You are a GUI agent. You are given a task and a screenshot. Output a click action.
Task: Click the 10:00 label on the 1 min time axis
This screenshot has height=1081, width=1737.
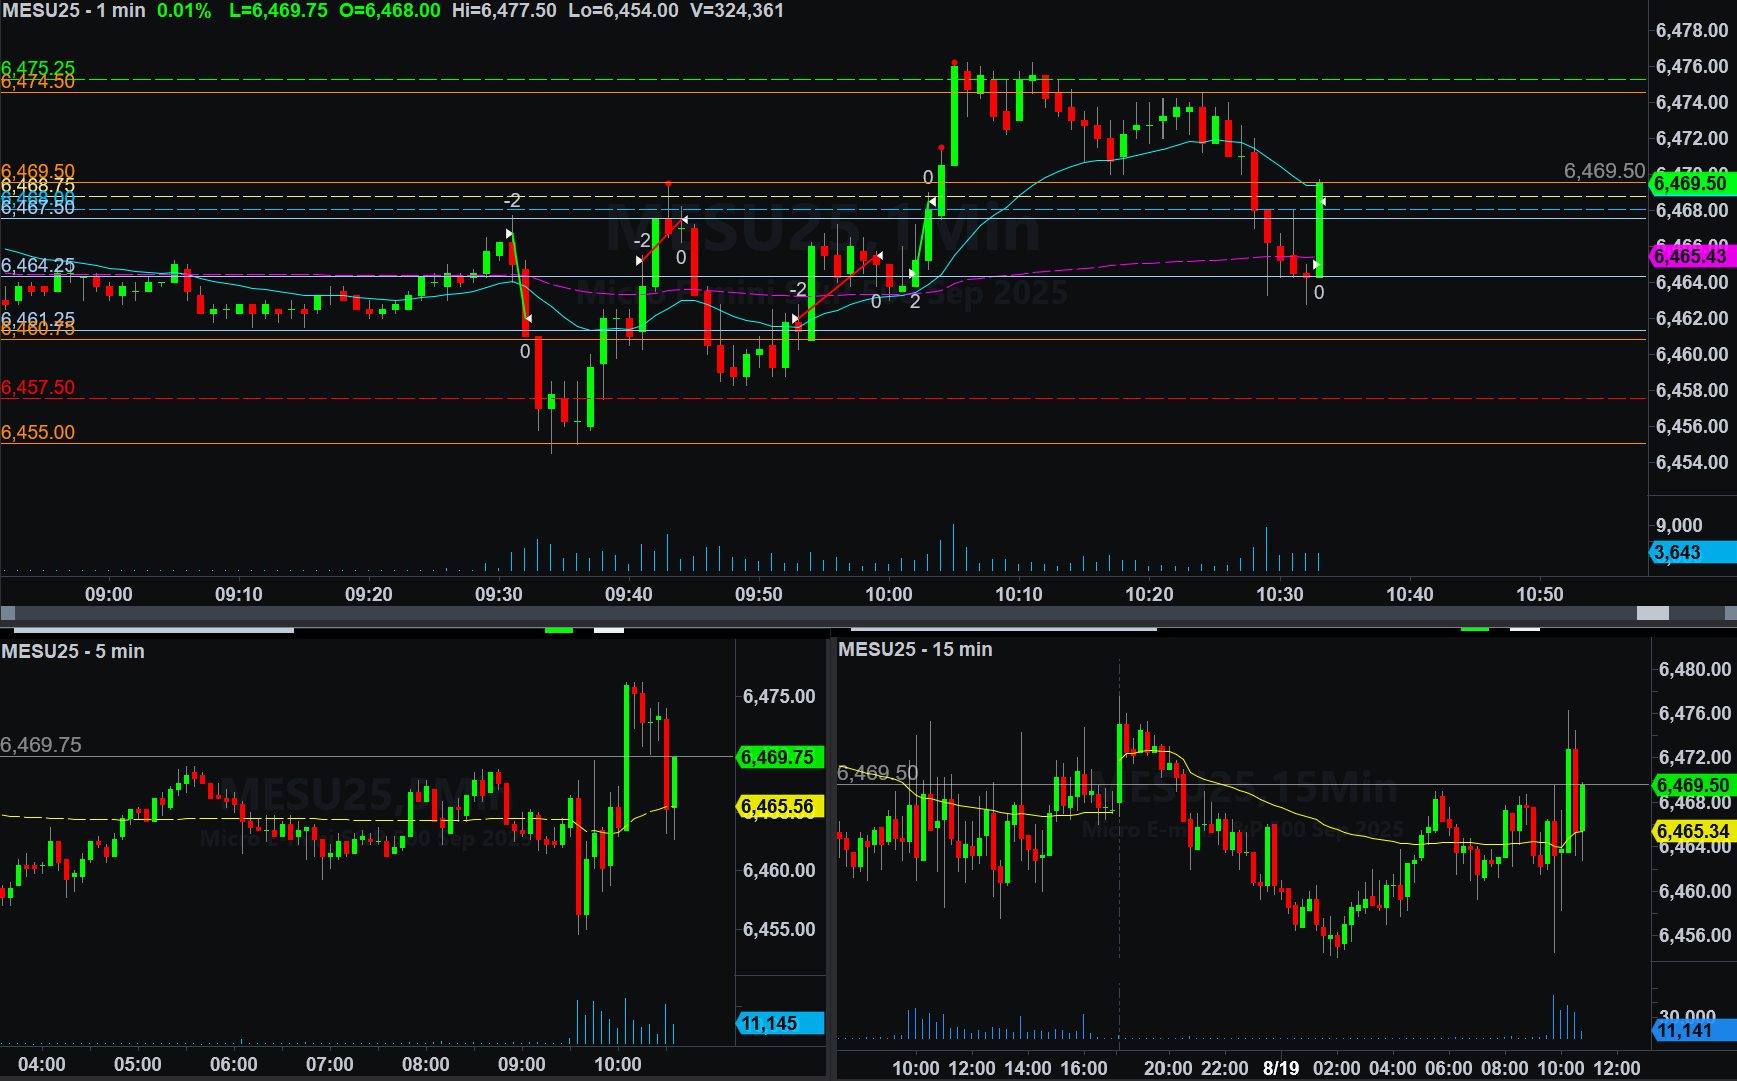point(888,594)
